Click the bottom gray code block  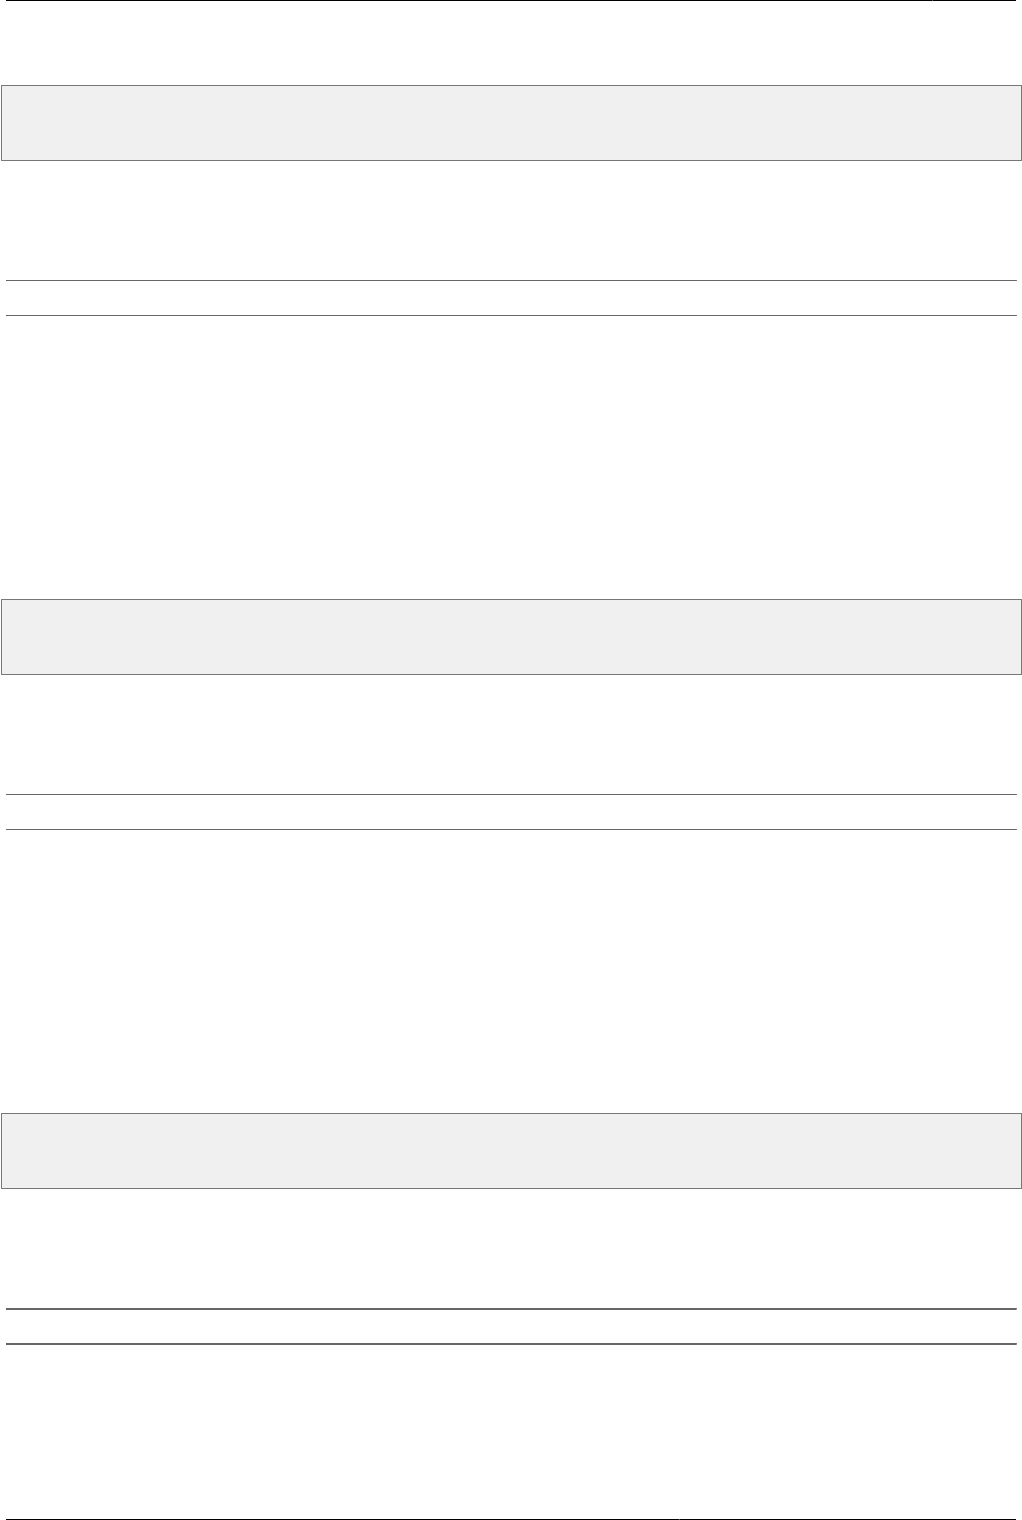click(x=510, y=1151)
